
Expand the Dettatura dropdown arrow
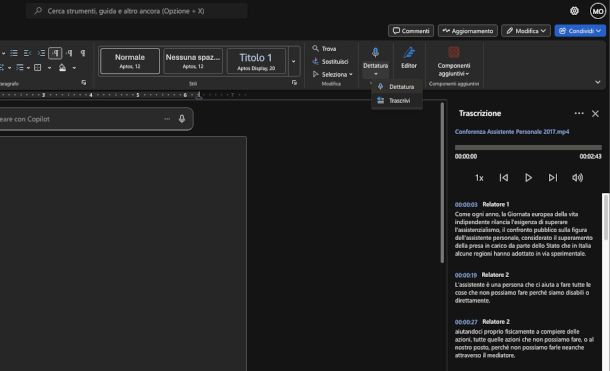[x=376, y=74]
